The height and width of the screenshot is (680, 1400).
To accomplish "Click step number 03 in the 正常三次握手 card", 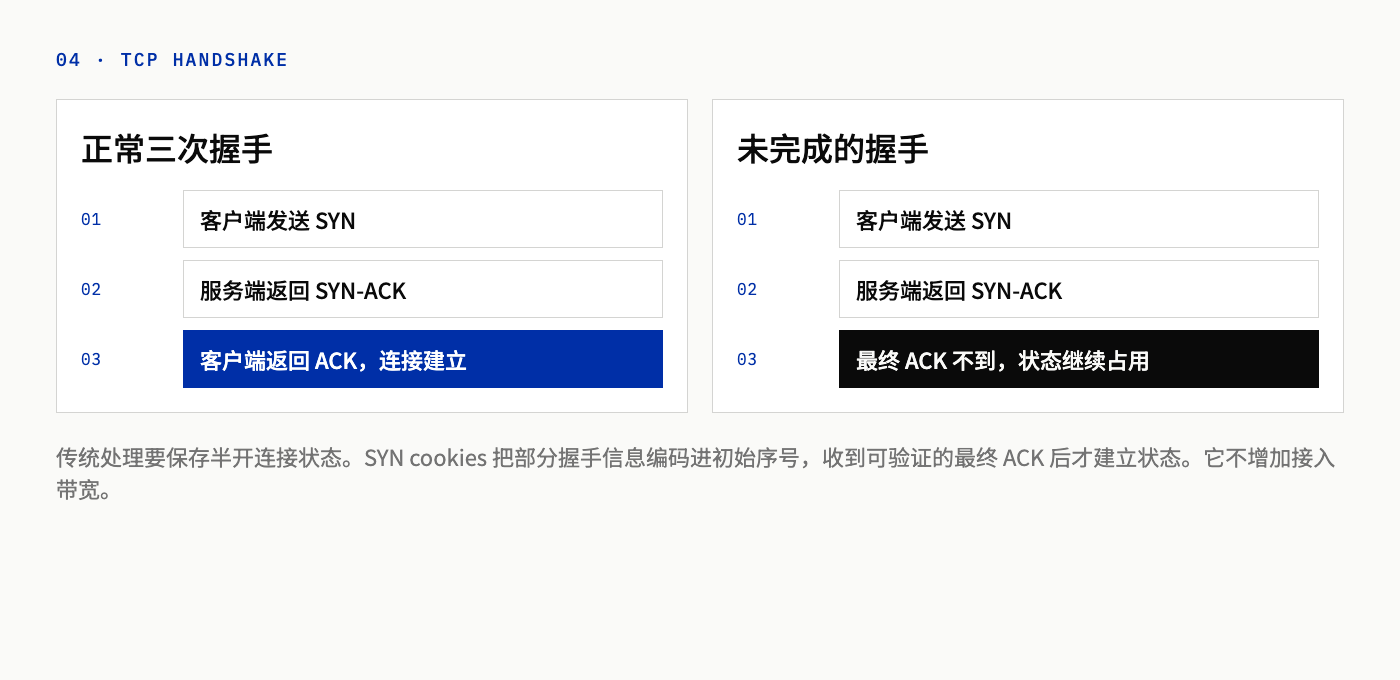I will click(91, 359).
